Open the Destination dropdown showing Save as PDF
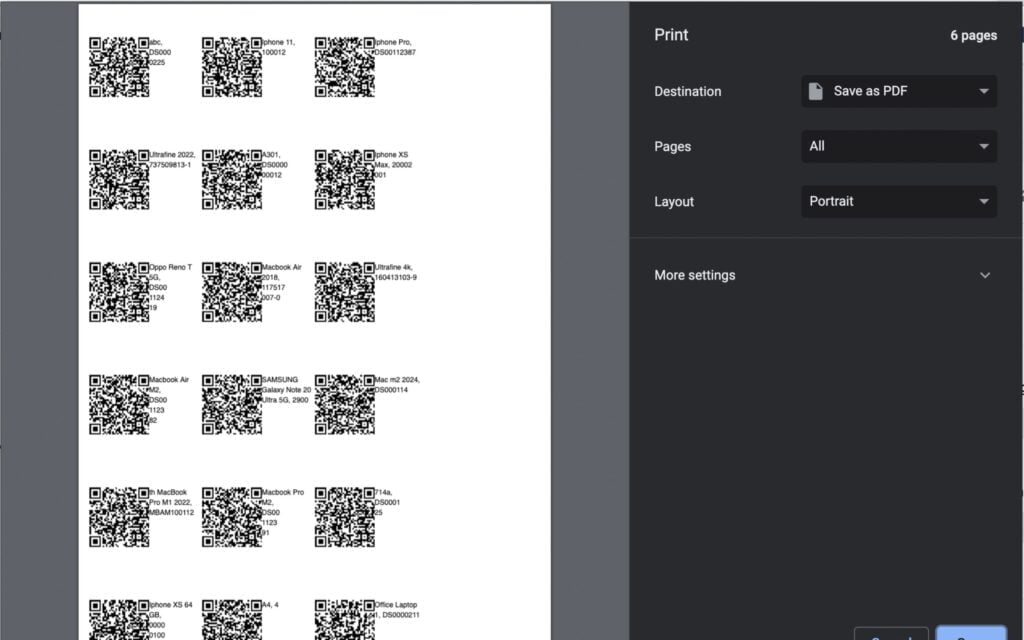The height and width of the screenshot is (640, 1024). (x=899, y=91)
